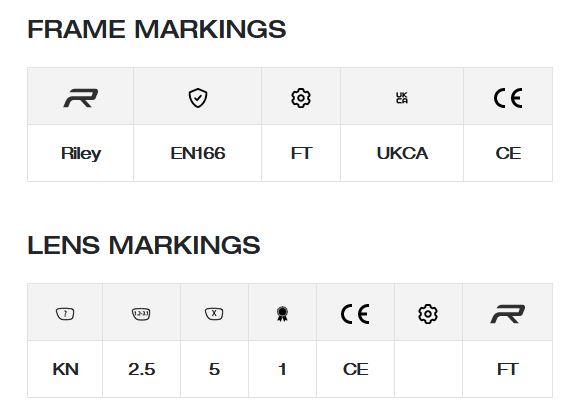582x417 pixels.
Task: Select the EN166 text cell
Action: (x=197, y=153)
